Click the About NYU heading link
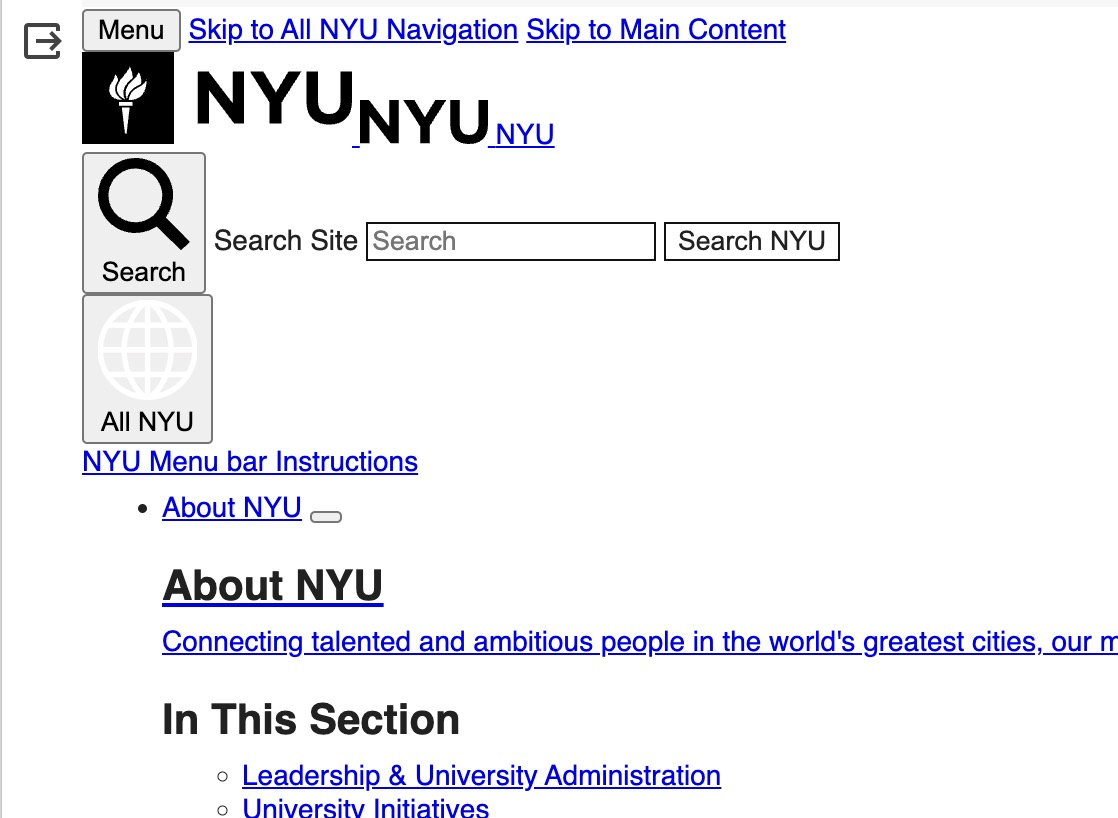The height and width of the screenshot is (818, 1118). pos(273,586)
